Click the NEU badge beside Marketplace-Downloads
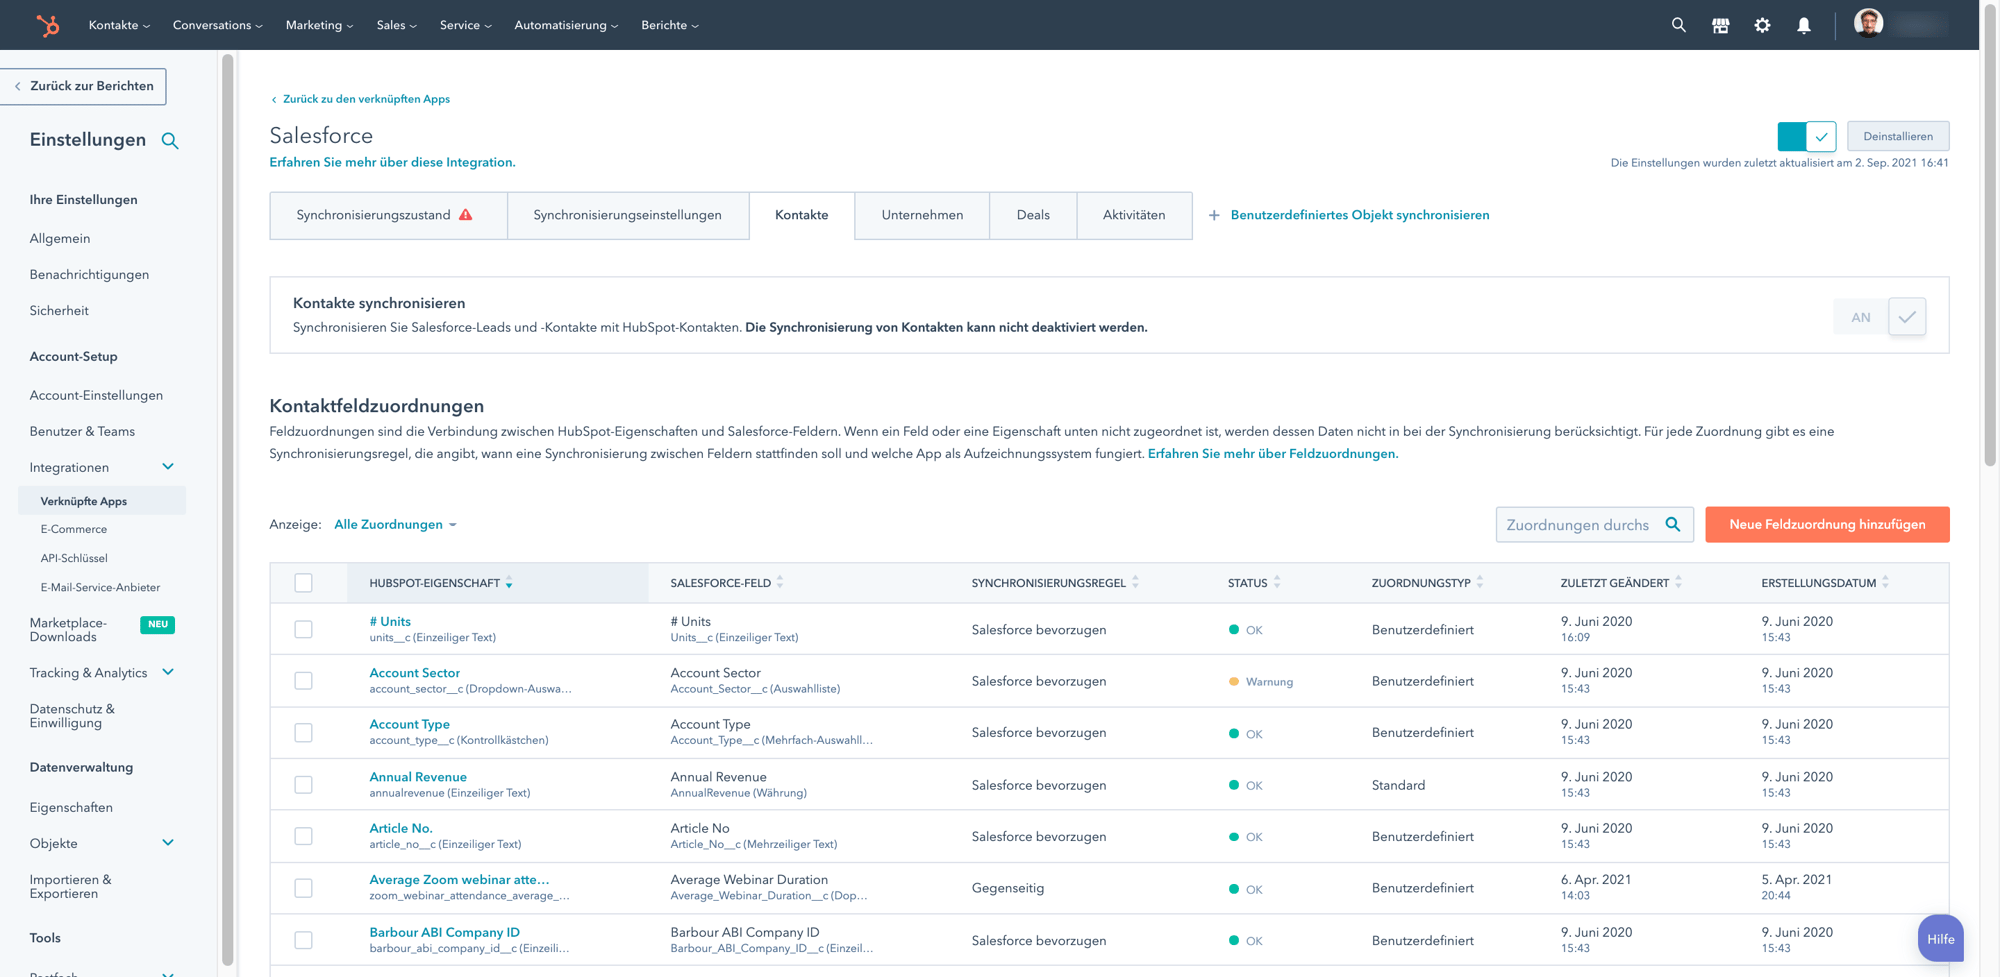 158,624
